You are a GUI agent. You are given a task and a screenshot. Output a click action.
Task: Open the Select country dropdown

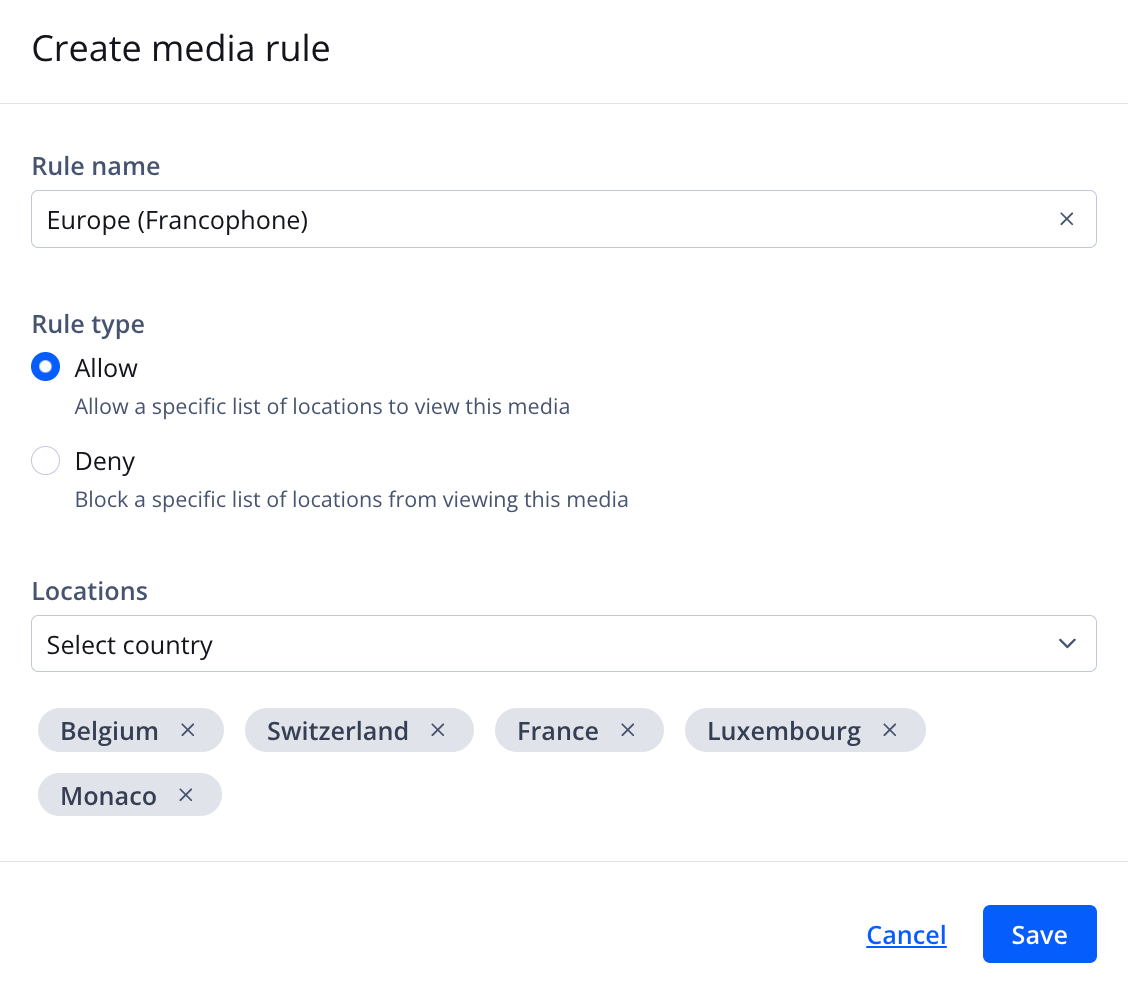(563, 644)
